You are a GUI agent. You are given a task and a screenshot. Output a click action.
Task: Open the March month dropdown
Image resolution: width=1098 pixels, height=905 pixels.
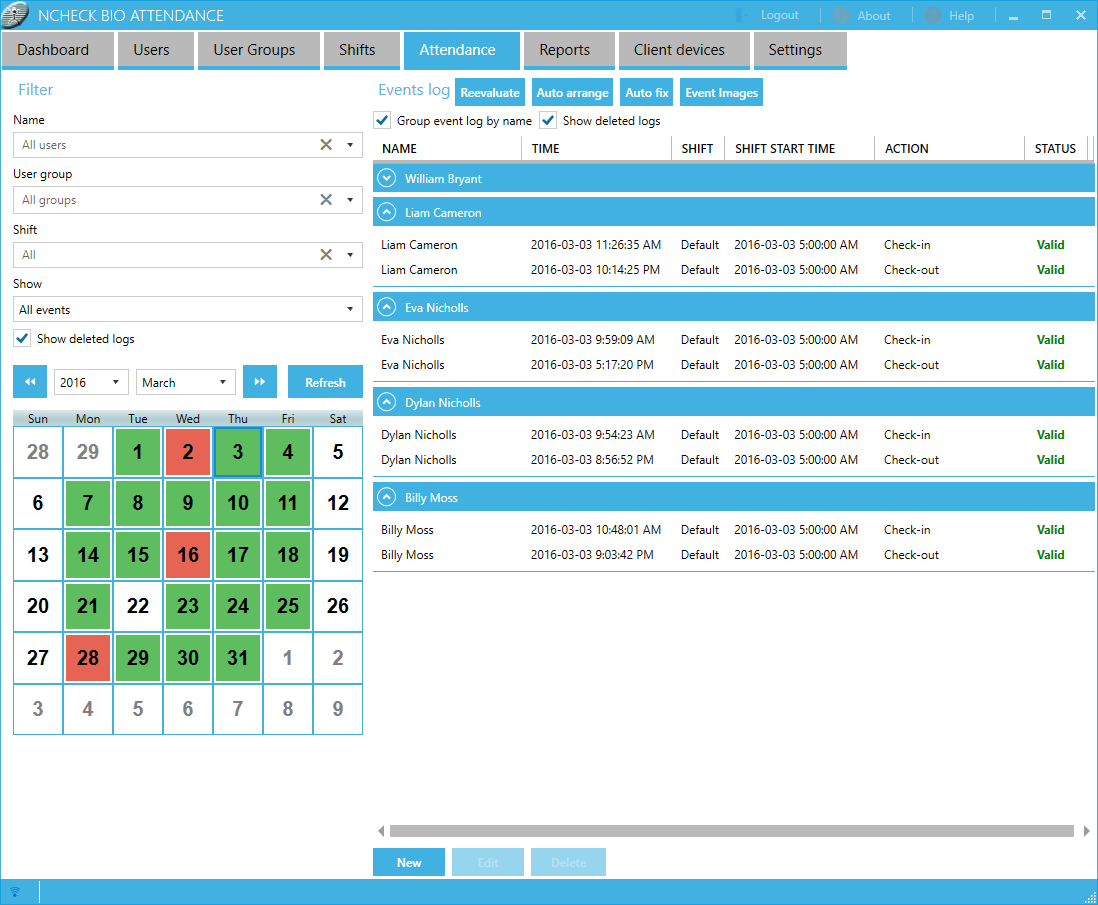click(185, 382)
